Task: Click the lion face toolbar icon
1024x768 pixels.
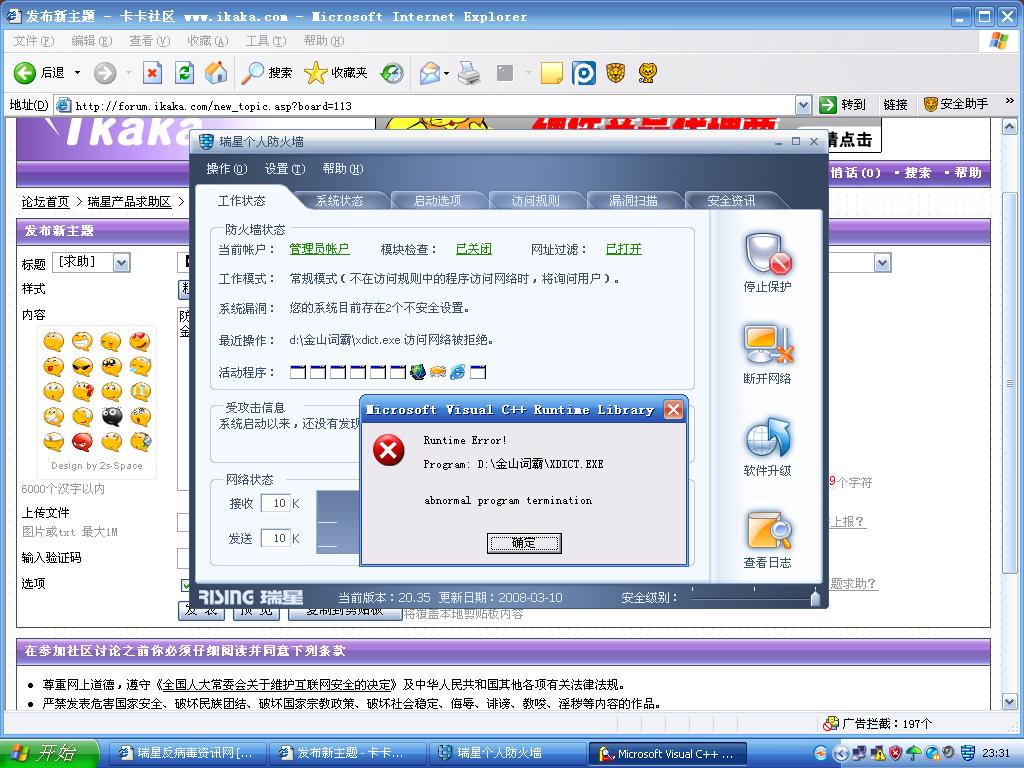Action: pos(647,72)
